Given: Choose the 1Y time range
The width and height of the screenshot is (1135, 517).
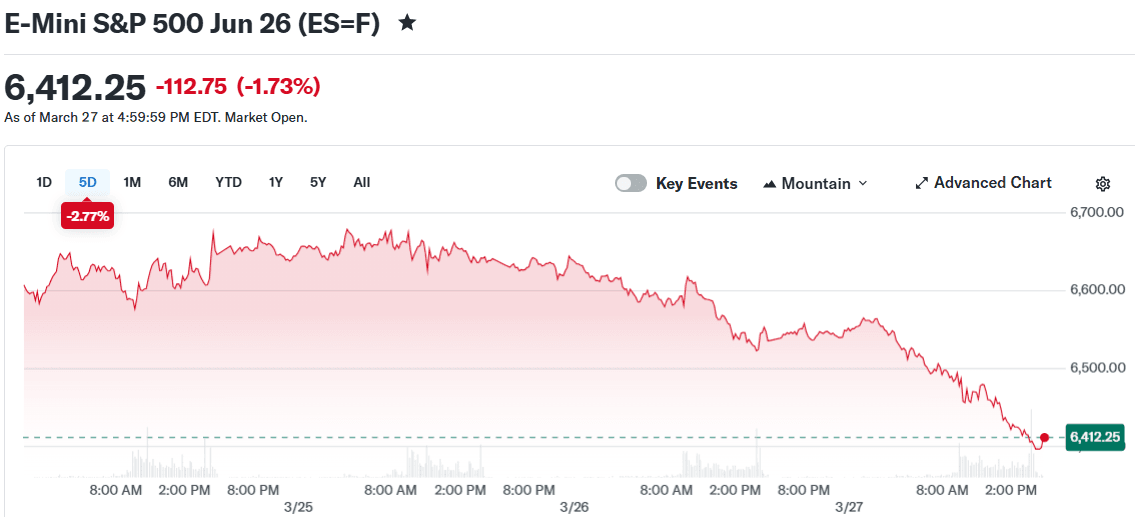Looking at the screenshot, I should point(276,182).
